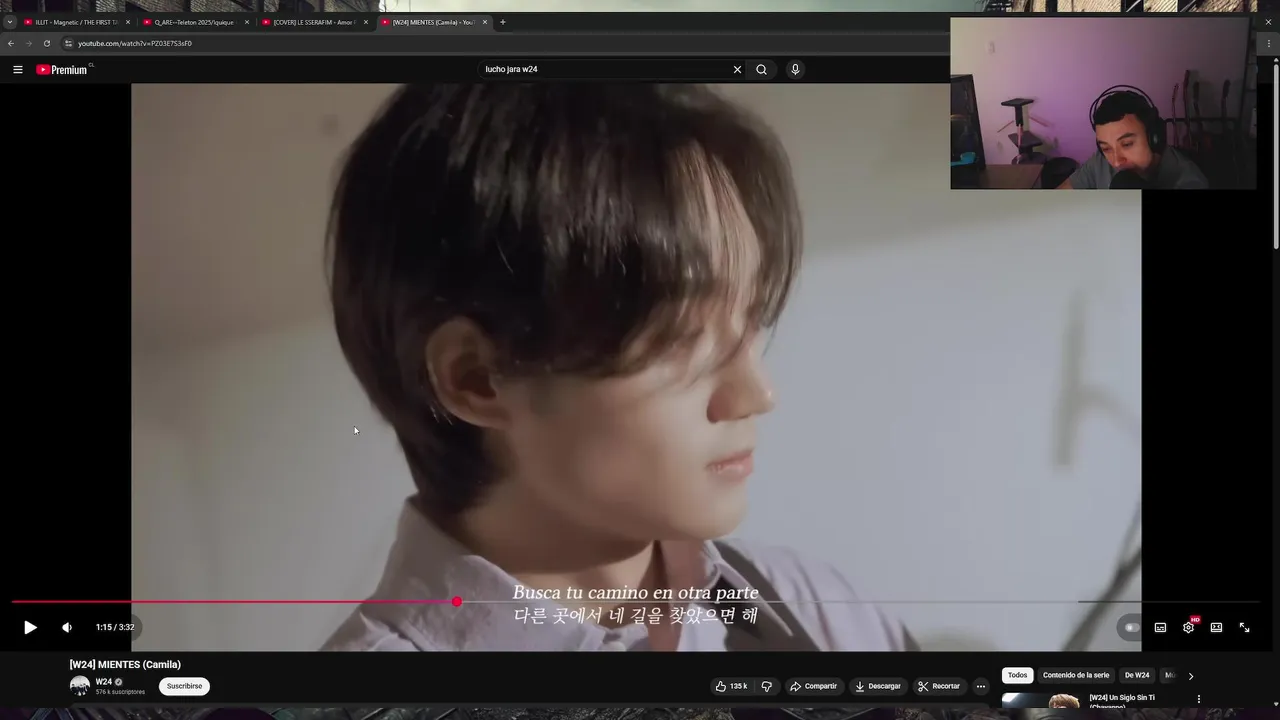Open the W24 channel name link

click(104, 682)
